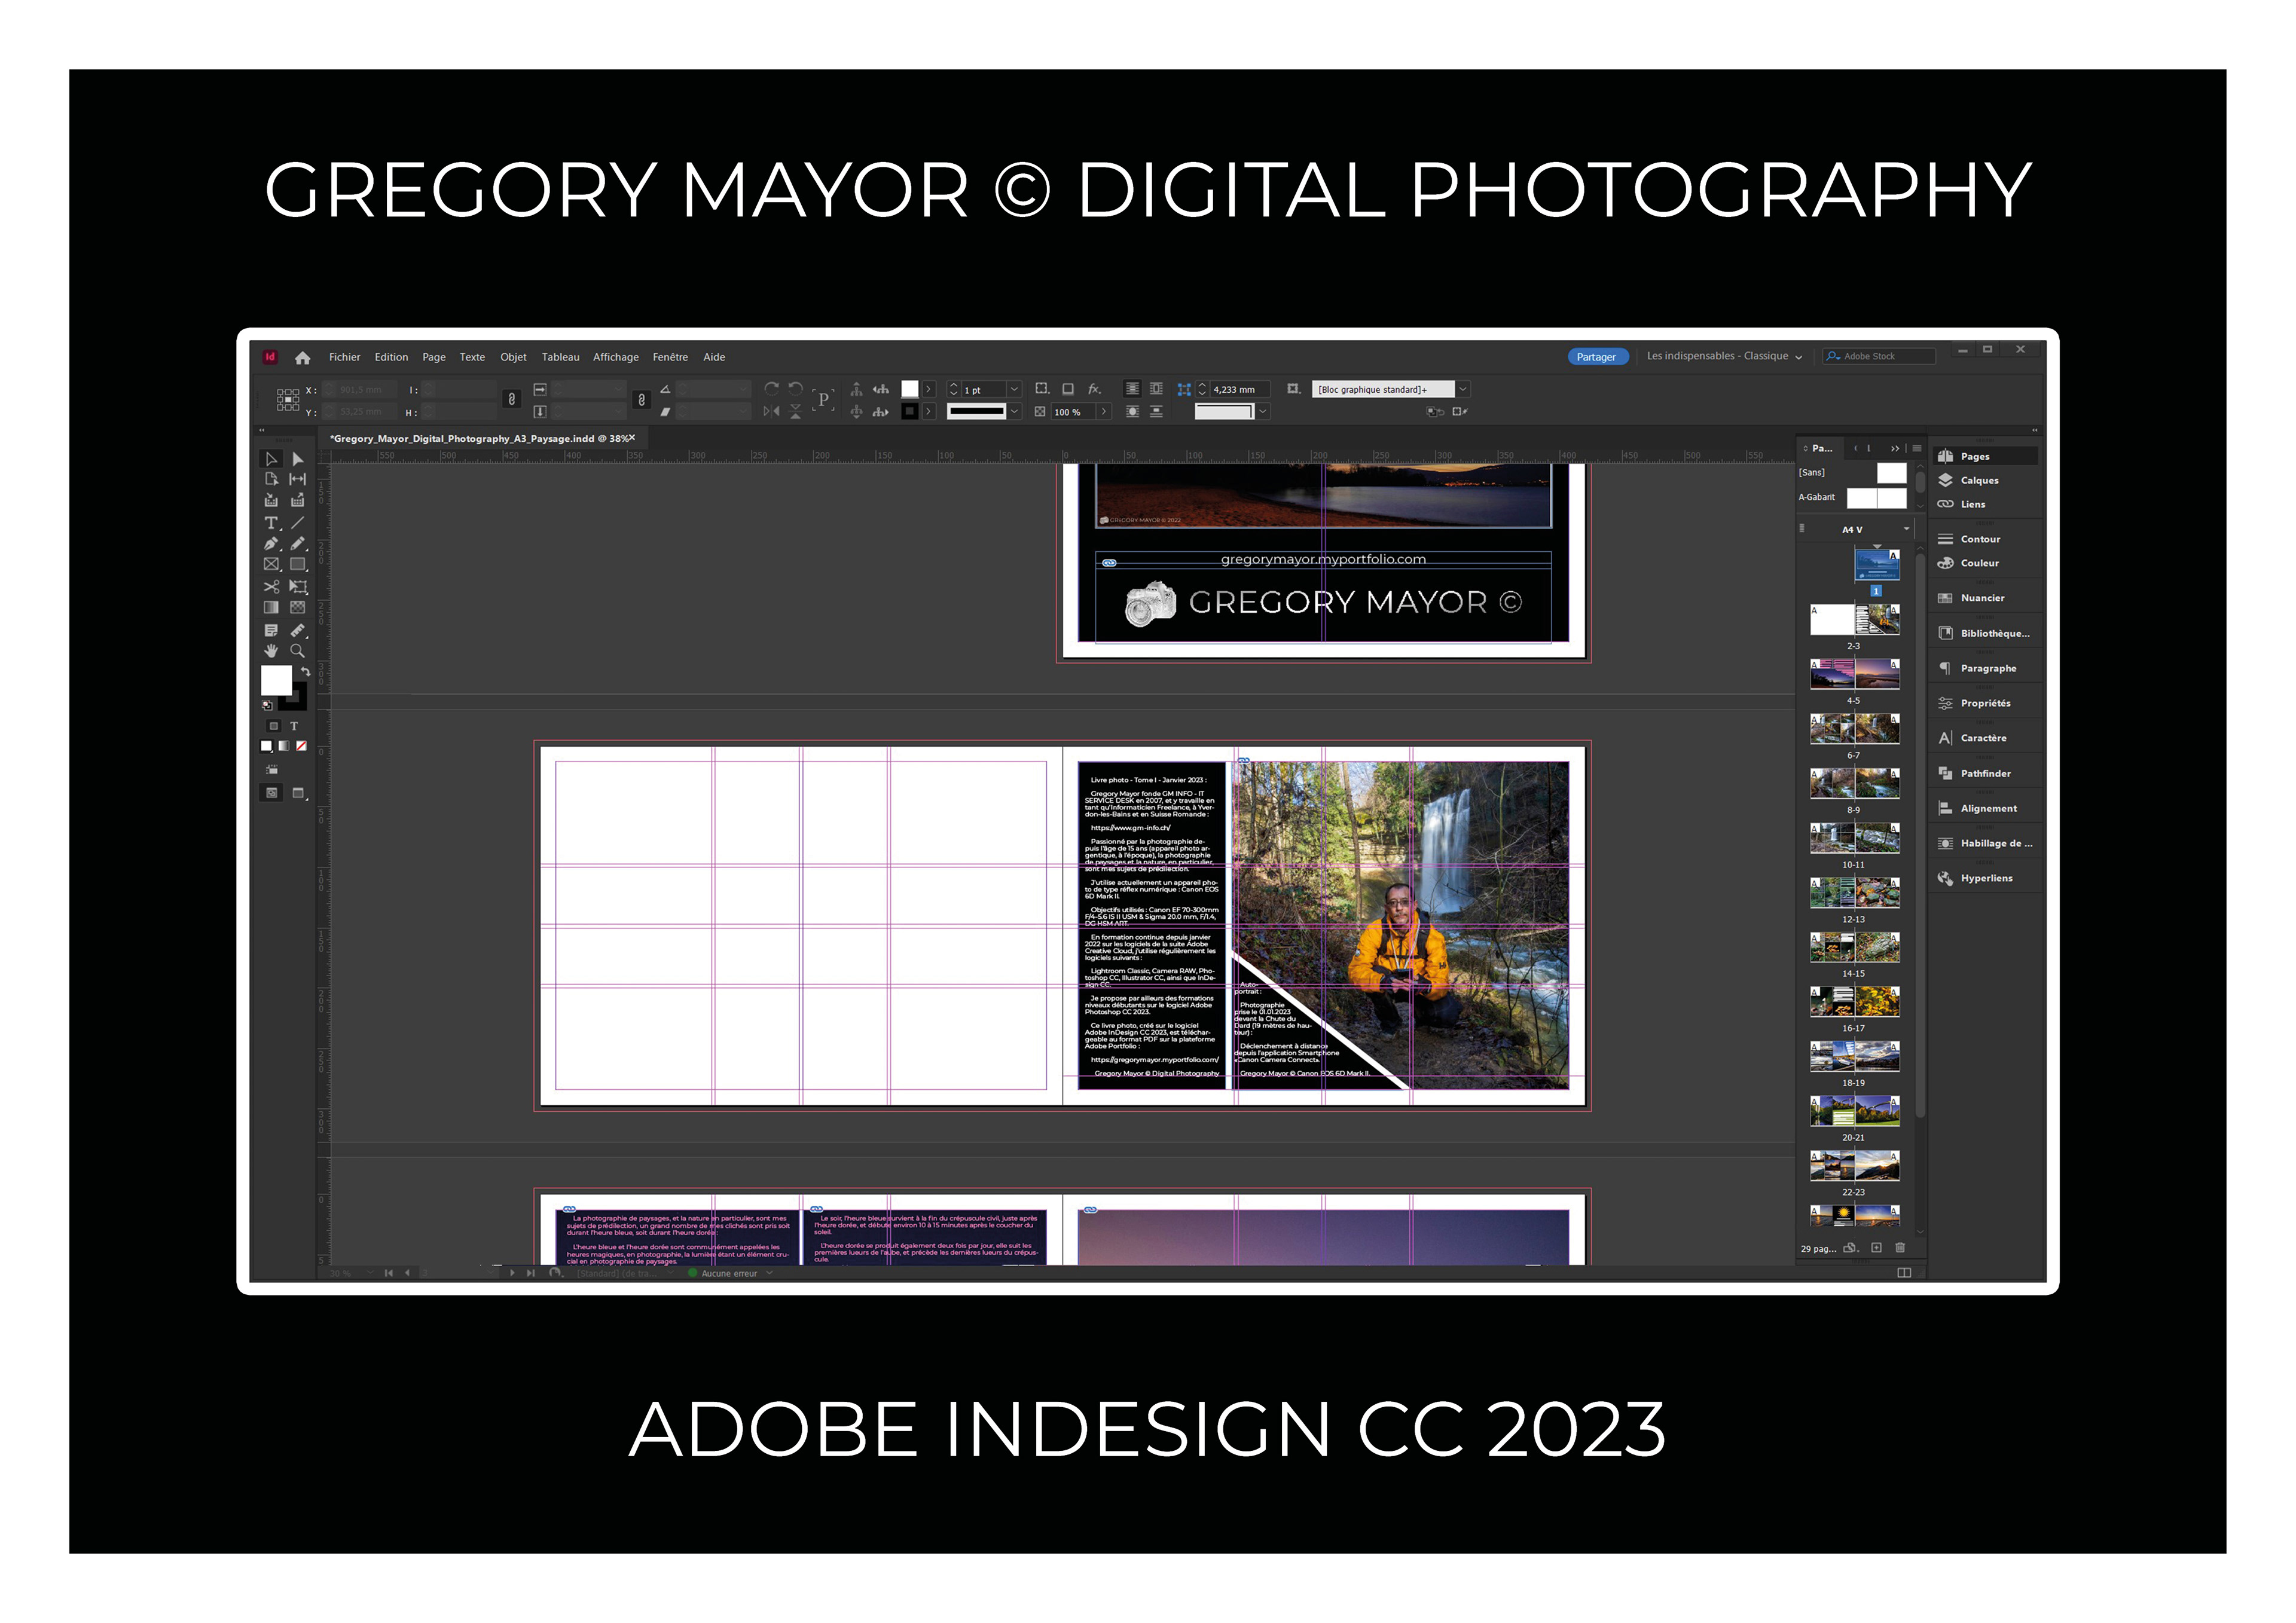Choose the Scissors tool
Image resolution: width=2296 pixels, height=1623 pixels.
pos(270,587)
